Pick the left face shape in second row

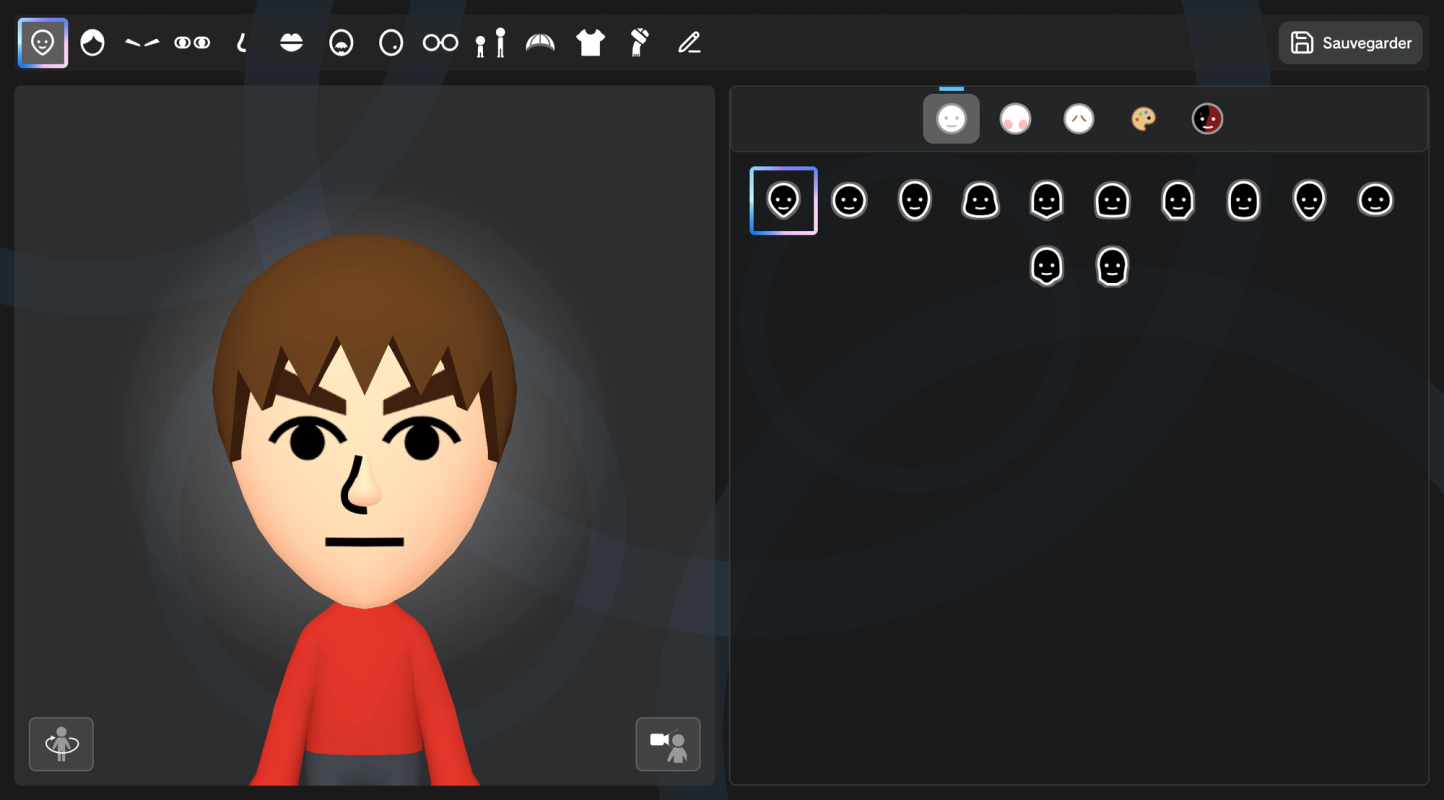click(x=1046, y=267)
